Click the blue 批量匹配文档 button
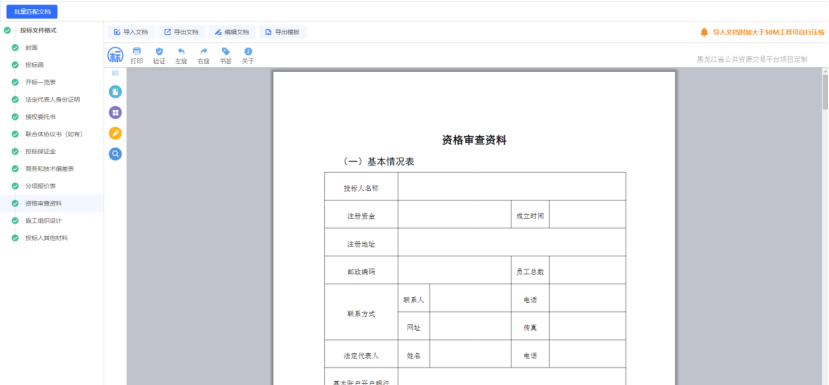This screenshot has height=385, width=829. pos(32,12)
